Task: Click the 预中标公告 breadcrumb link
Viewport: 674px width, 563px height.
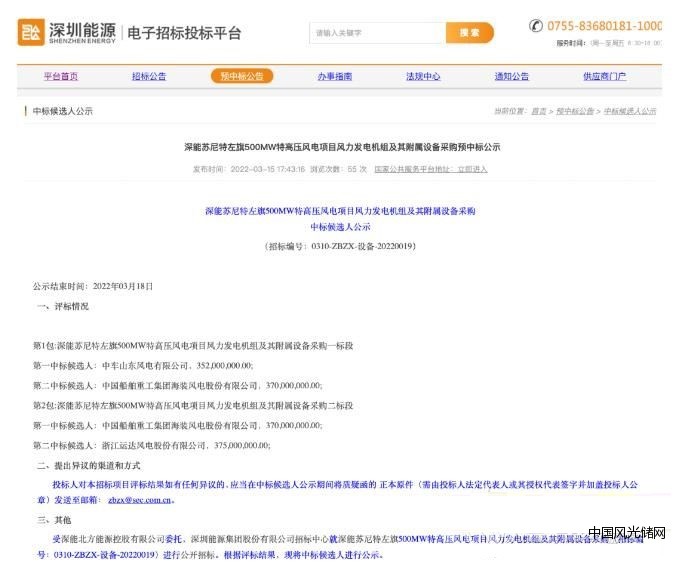Action: point(575,111)
